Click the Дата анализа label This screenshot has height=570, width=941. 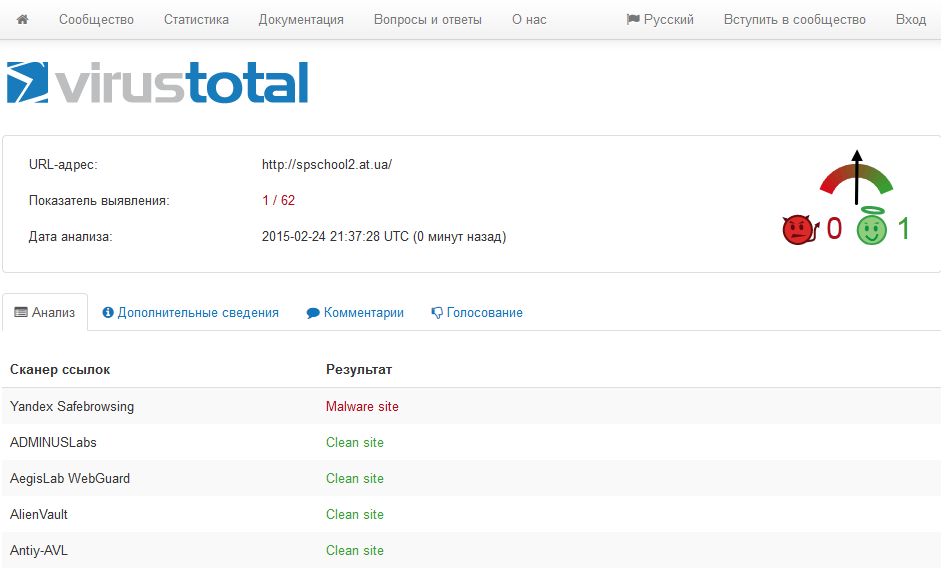click(x=71, y=236)
